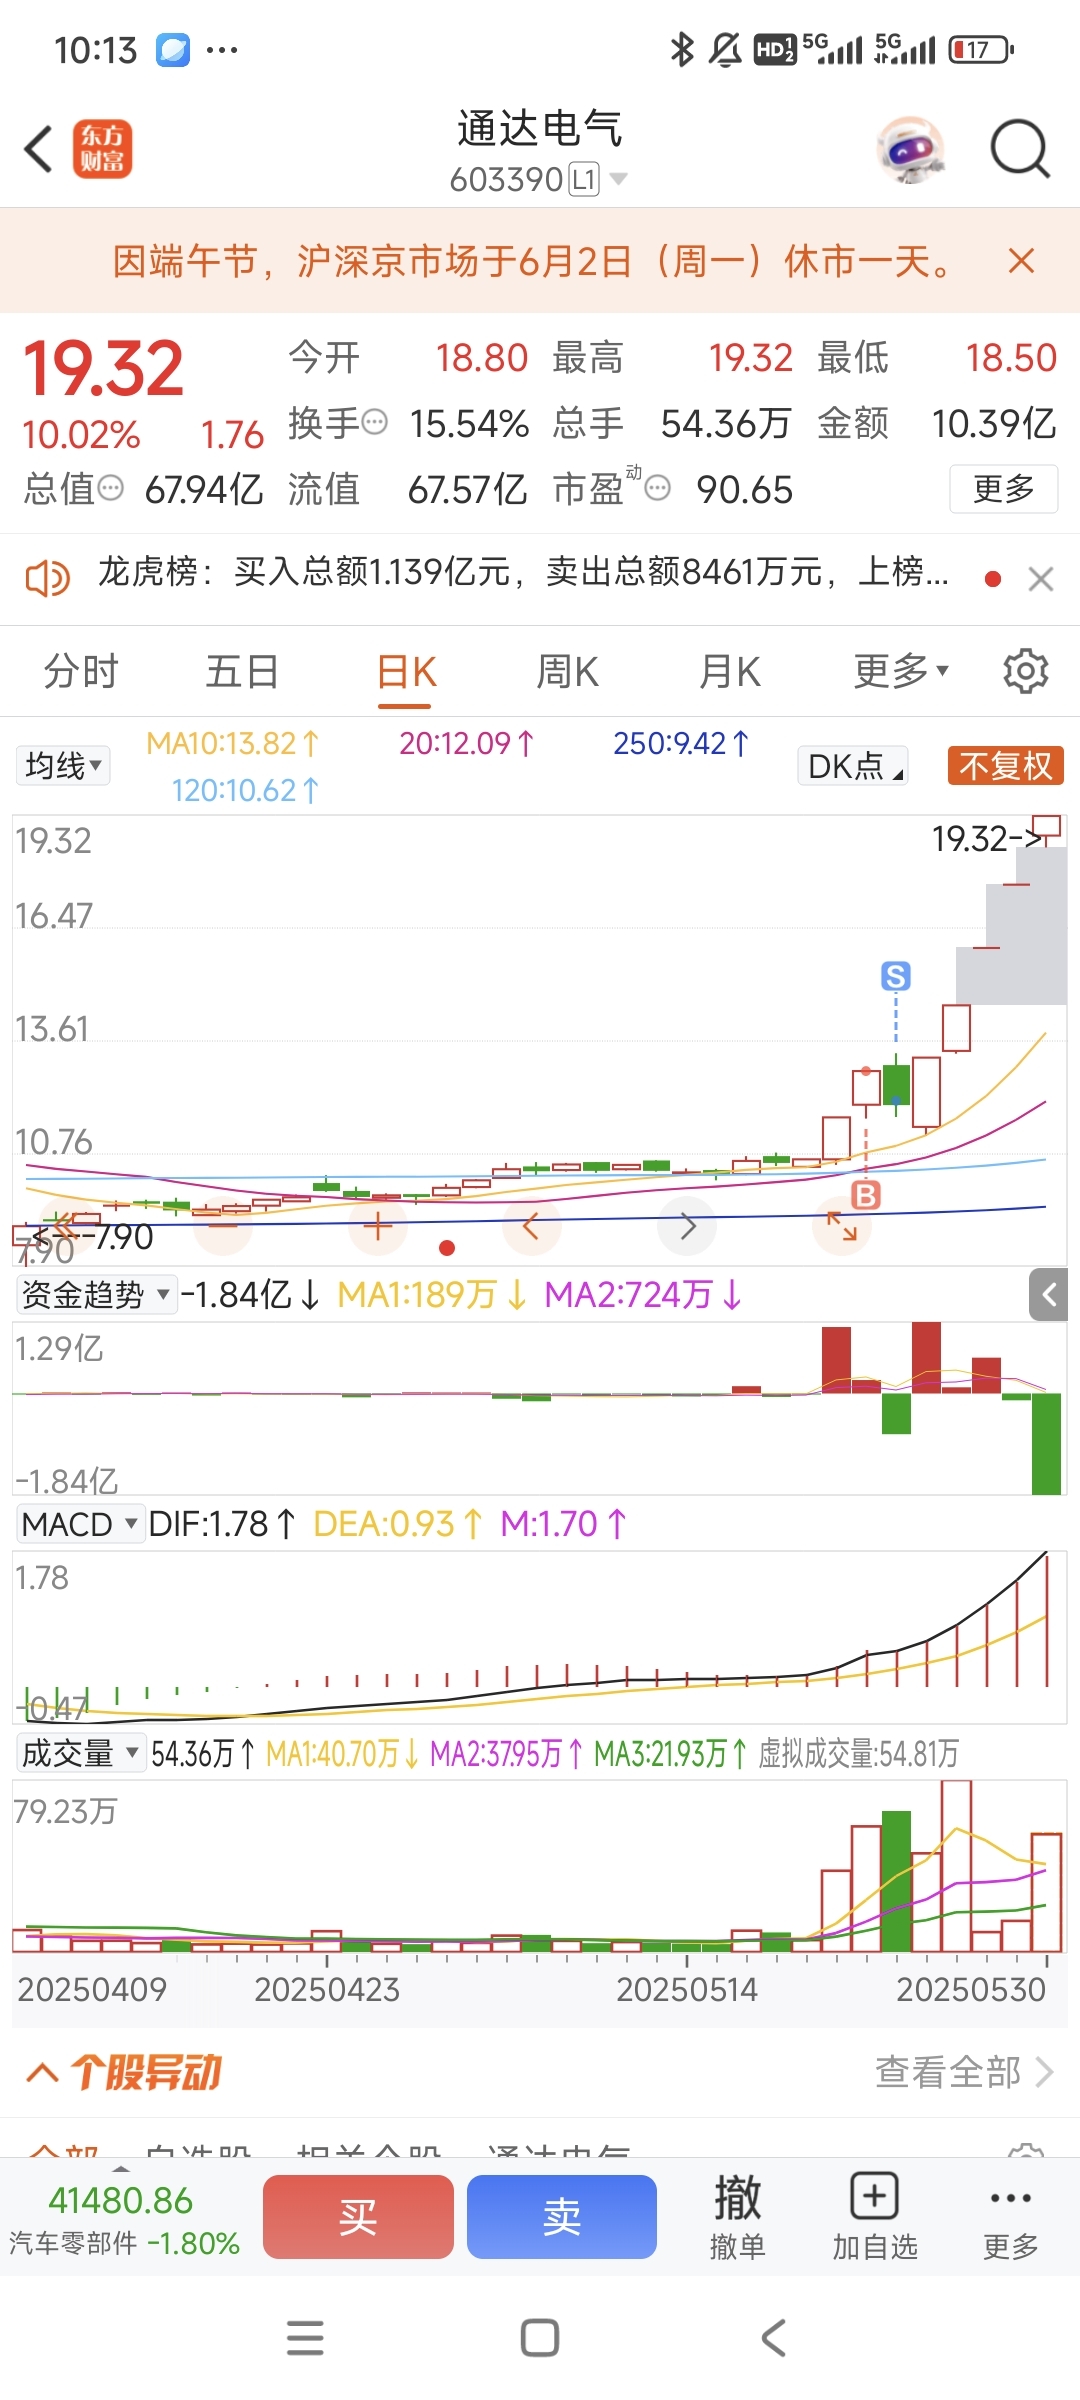Tap the 250:9.42 moving average label
This screenshot has height=2400, width=1080.
point(681,743)
